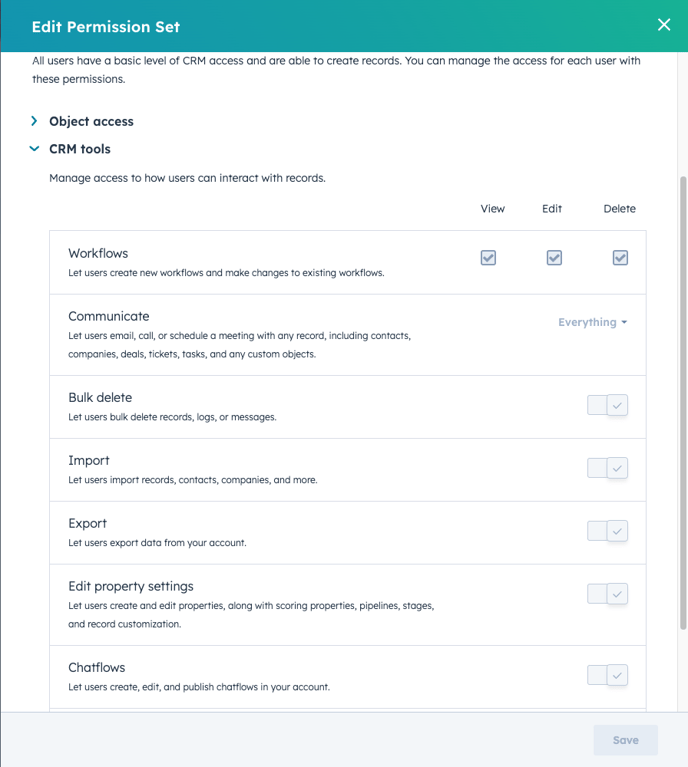Toggle the Chatflows permission switch
The width and height of the screenshot is (688, 767).
pos(607,675)
